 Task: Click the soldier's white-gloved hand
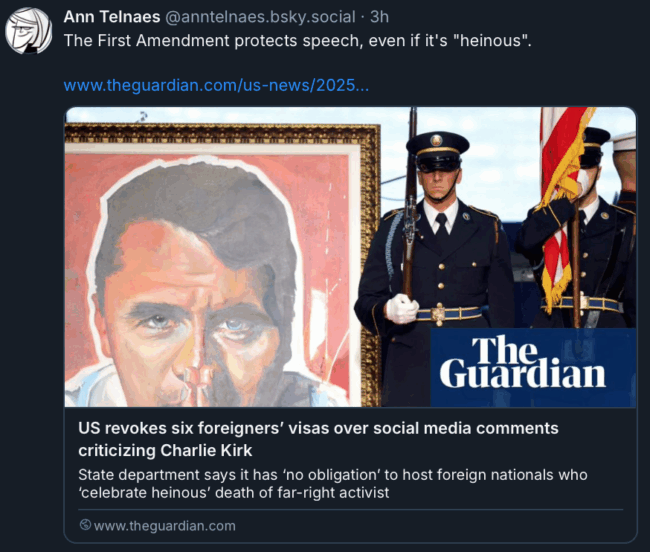tap(401, 308)
